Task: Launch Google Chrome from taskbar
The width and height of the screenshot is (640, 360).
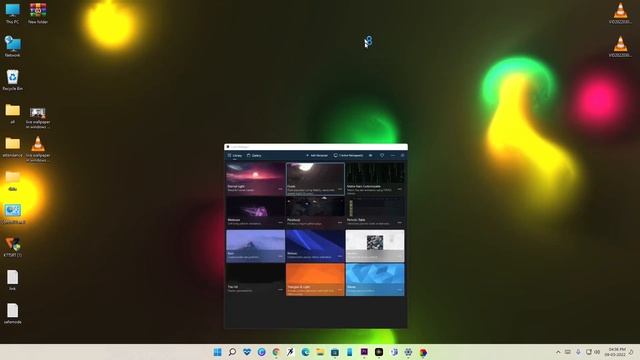Action: [x=276, y=352]
